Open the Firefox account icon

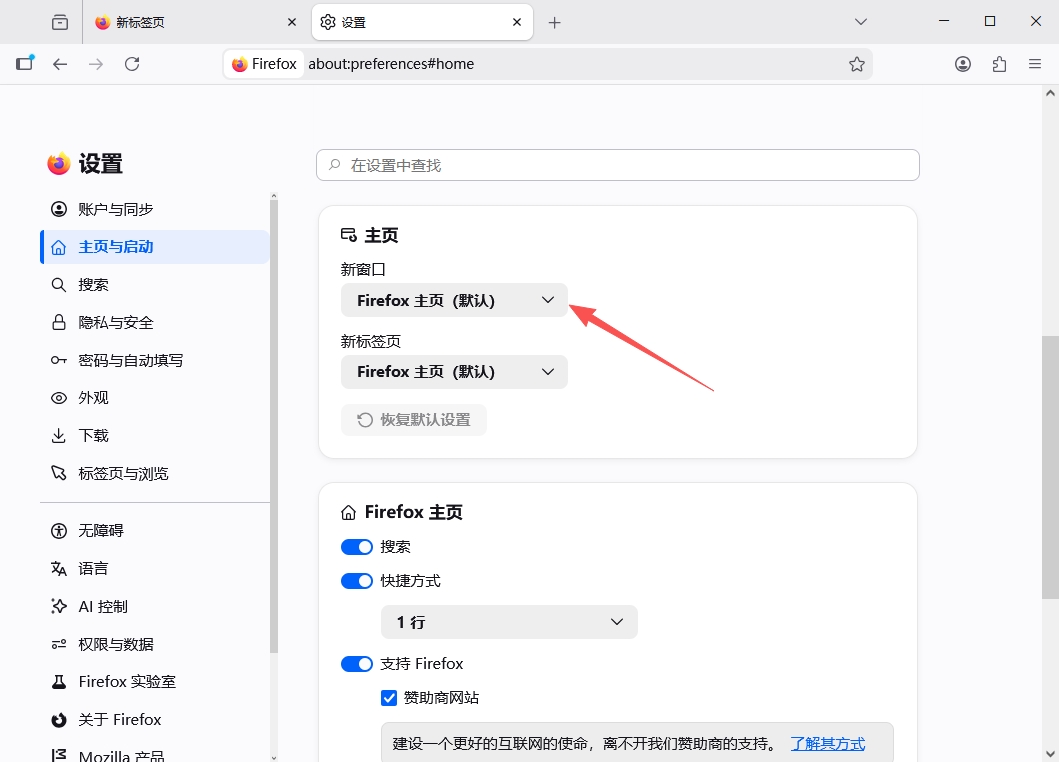[962, 64]
